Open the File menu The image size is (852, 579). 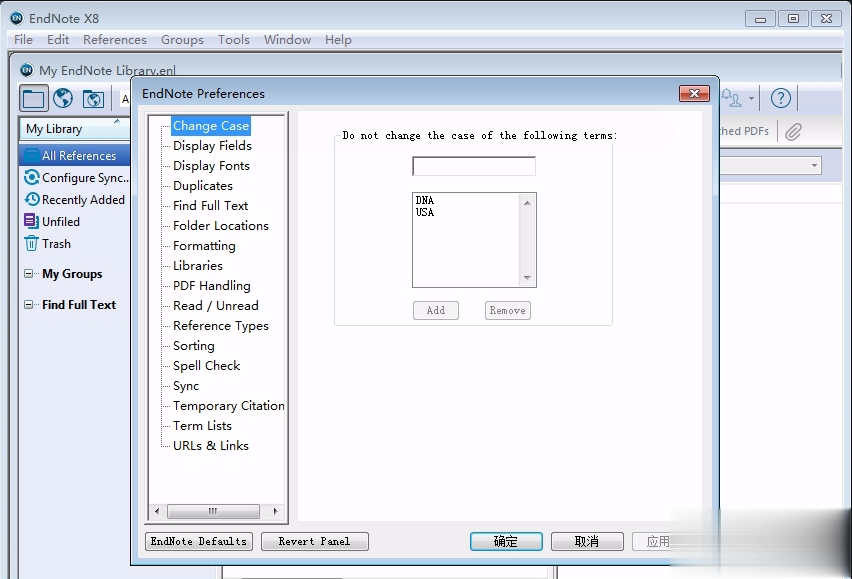pos(23,40)
